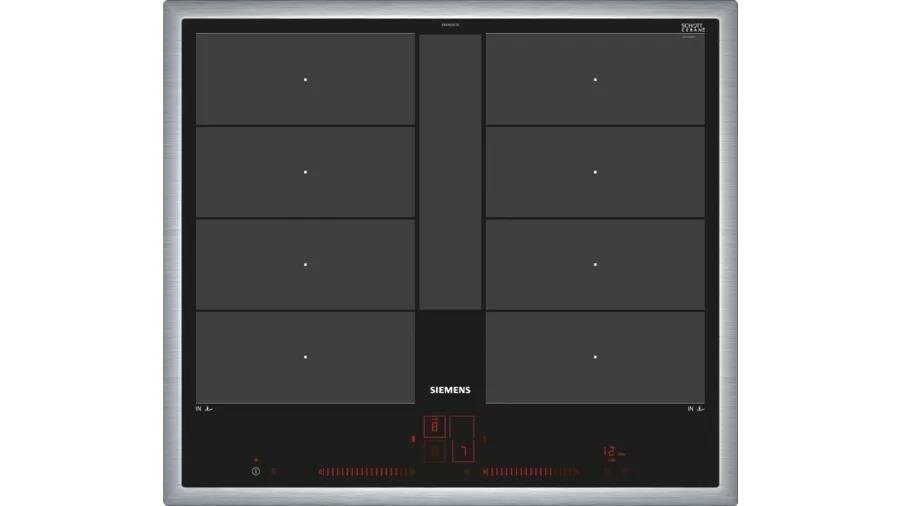Touch the second left cooking zone from top
This screenshot has height=506, width=900.
(x=305, y=172)
